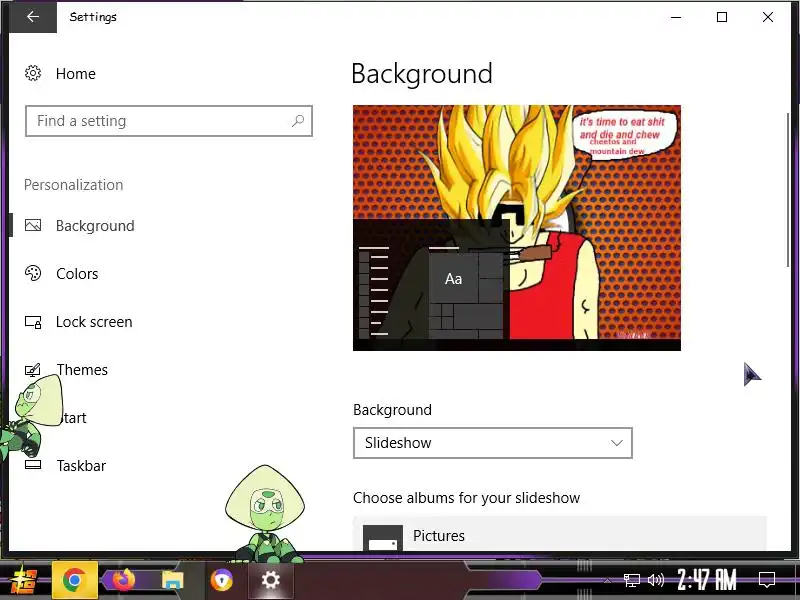This screenshot has width=800, height=600.
Task: Open the Action Center notification icon
Action: click(767, 580)
